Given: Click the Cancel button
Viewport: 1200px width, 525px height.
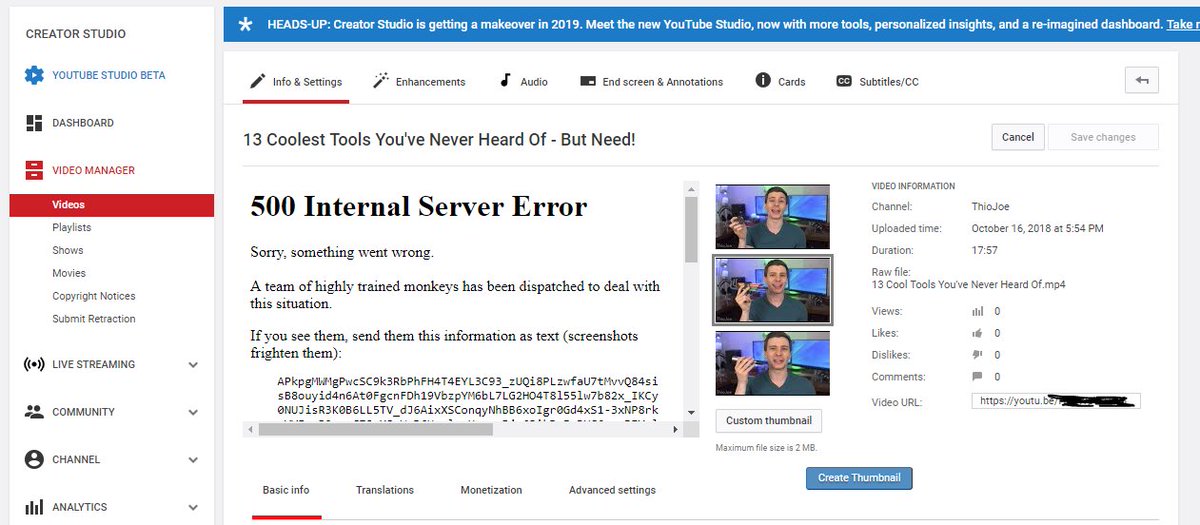Looking at the screenshot, I should click(x=1018, y=137).
